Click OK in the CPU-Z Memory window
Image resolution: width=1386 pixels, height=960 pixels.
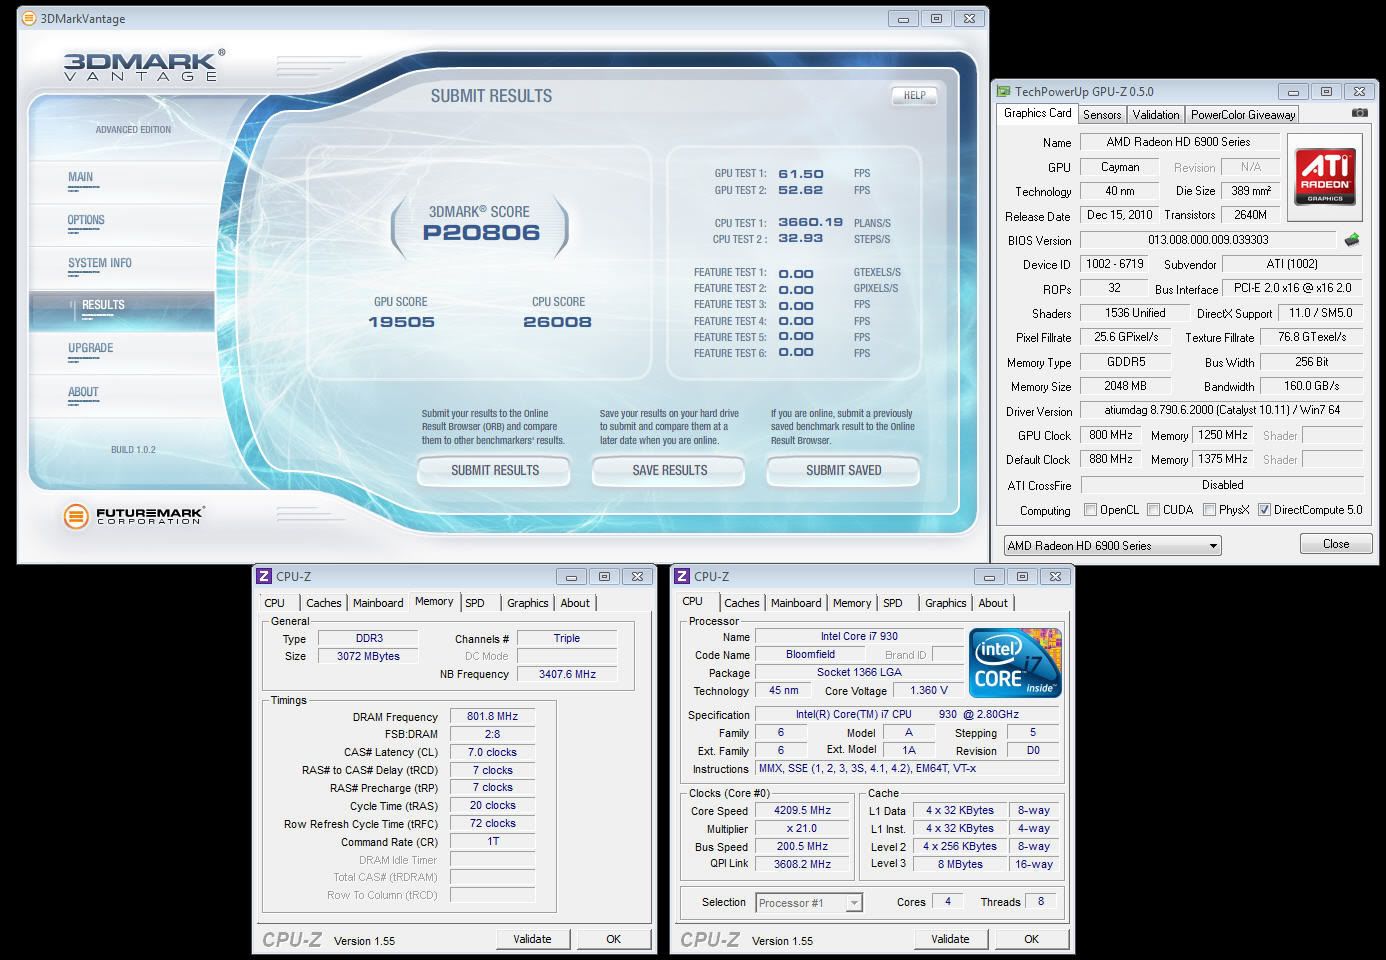[x=613, y=939]
